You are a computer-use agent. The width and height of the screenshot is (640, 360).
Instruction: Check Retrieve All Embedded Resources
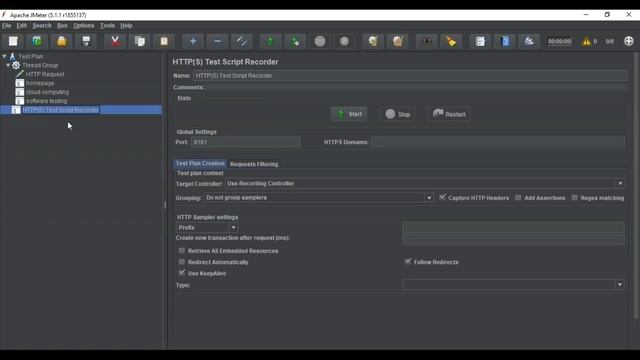pos(182,251)
